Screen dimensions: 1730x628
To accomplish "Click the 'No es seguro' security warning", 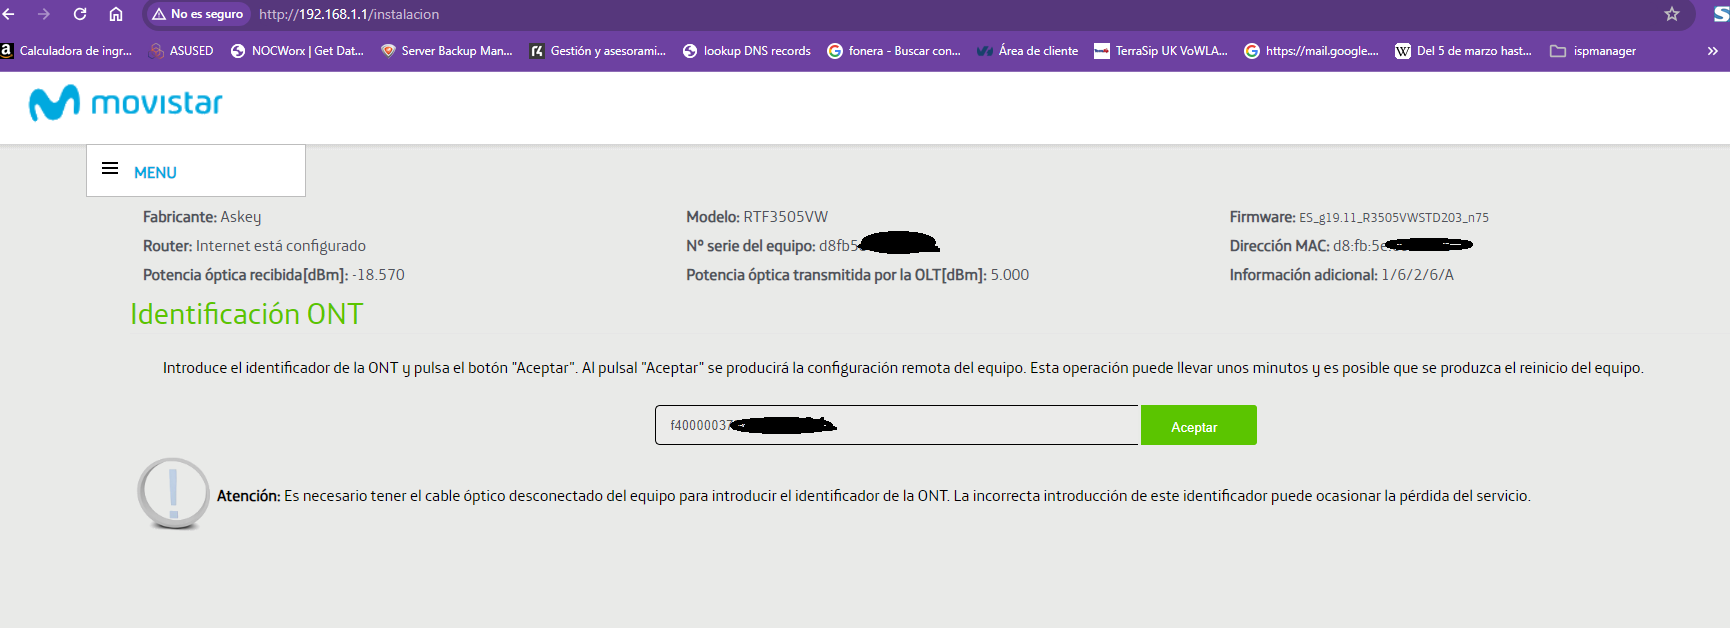I will coord(198,14).
